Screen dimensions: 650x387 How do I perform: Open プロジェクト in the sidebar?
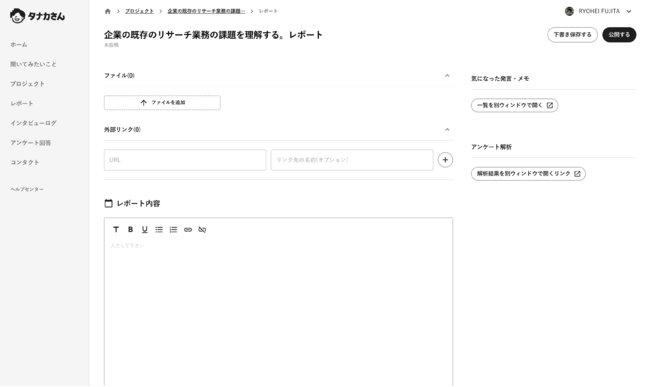(27, 84)
